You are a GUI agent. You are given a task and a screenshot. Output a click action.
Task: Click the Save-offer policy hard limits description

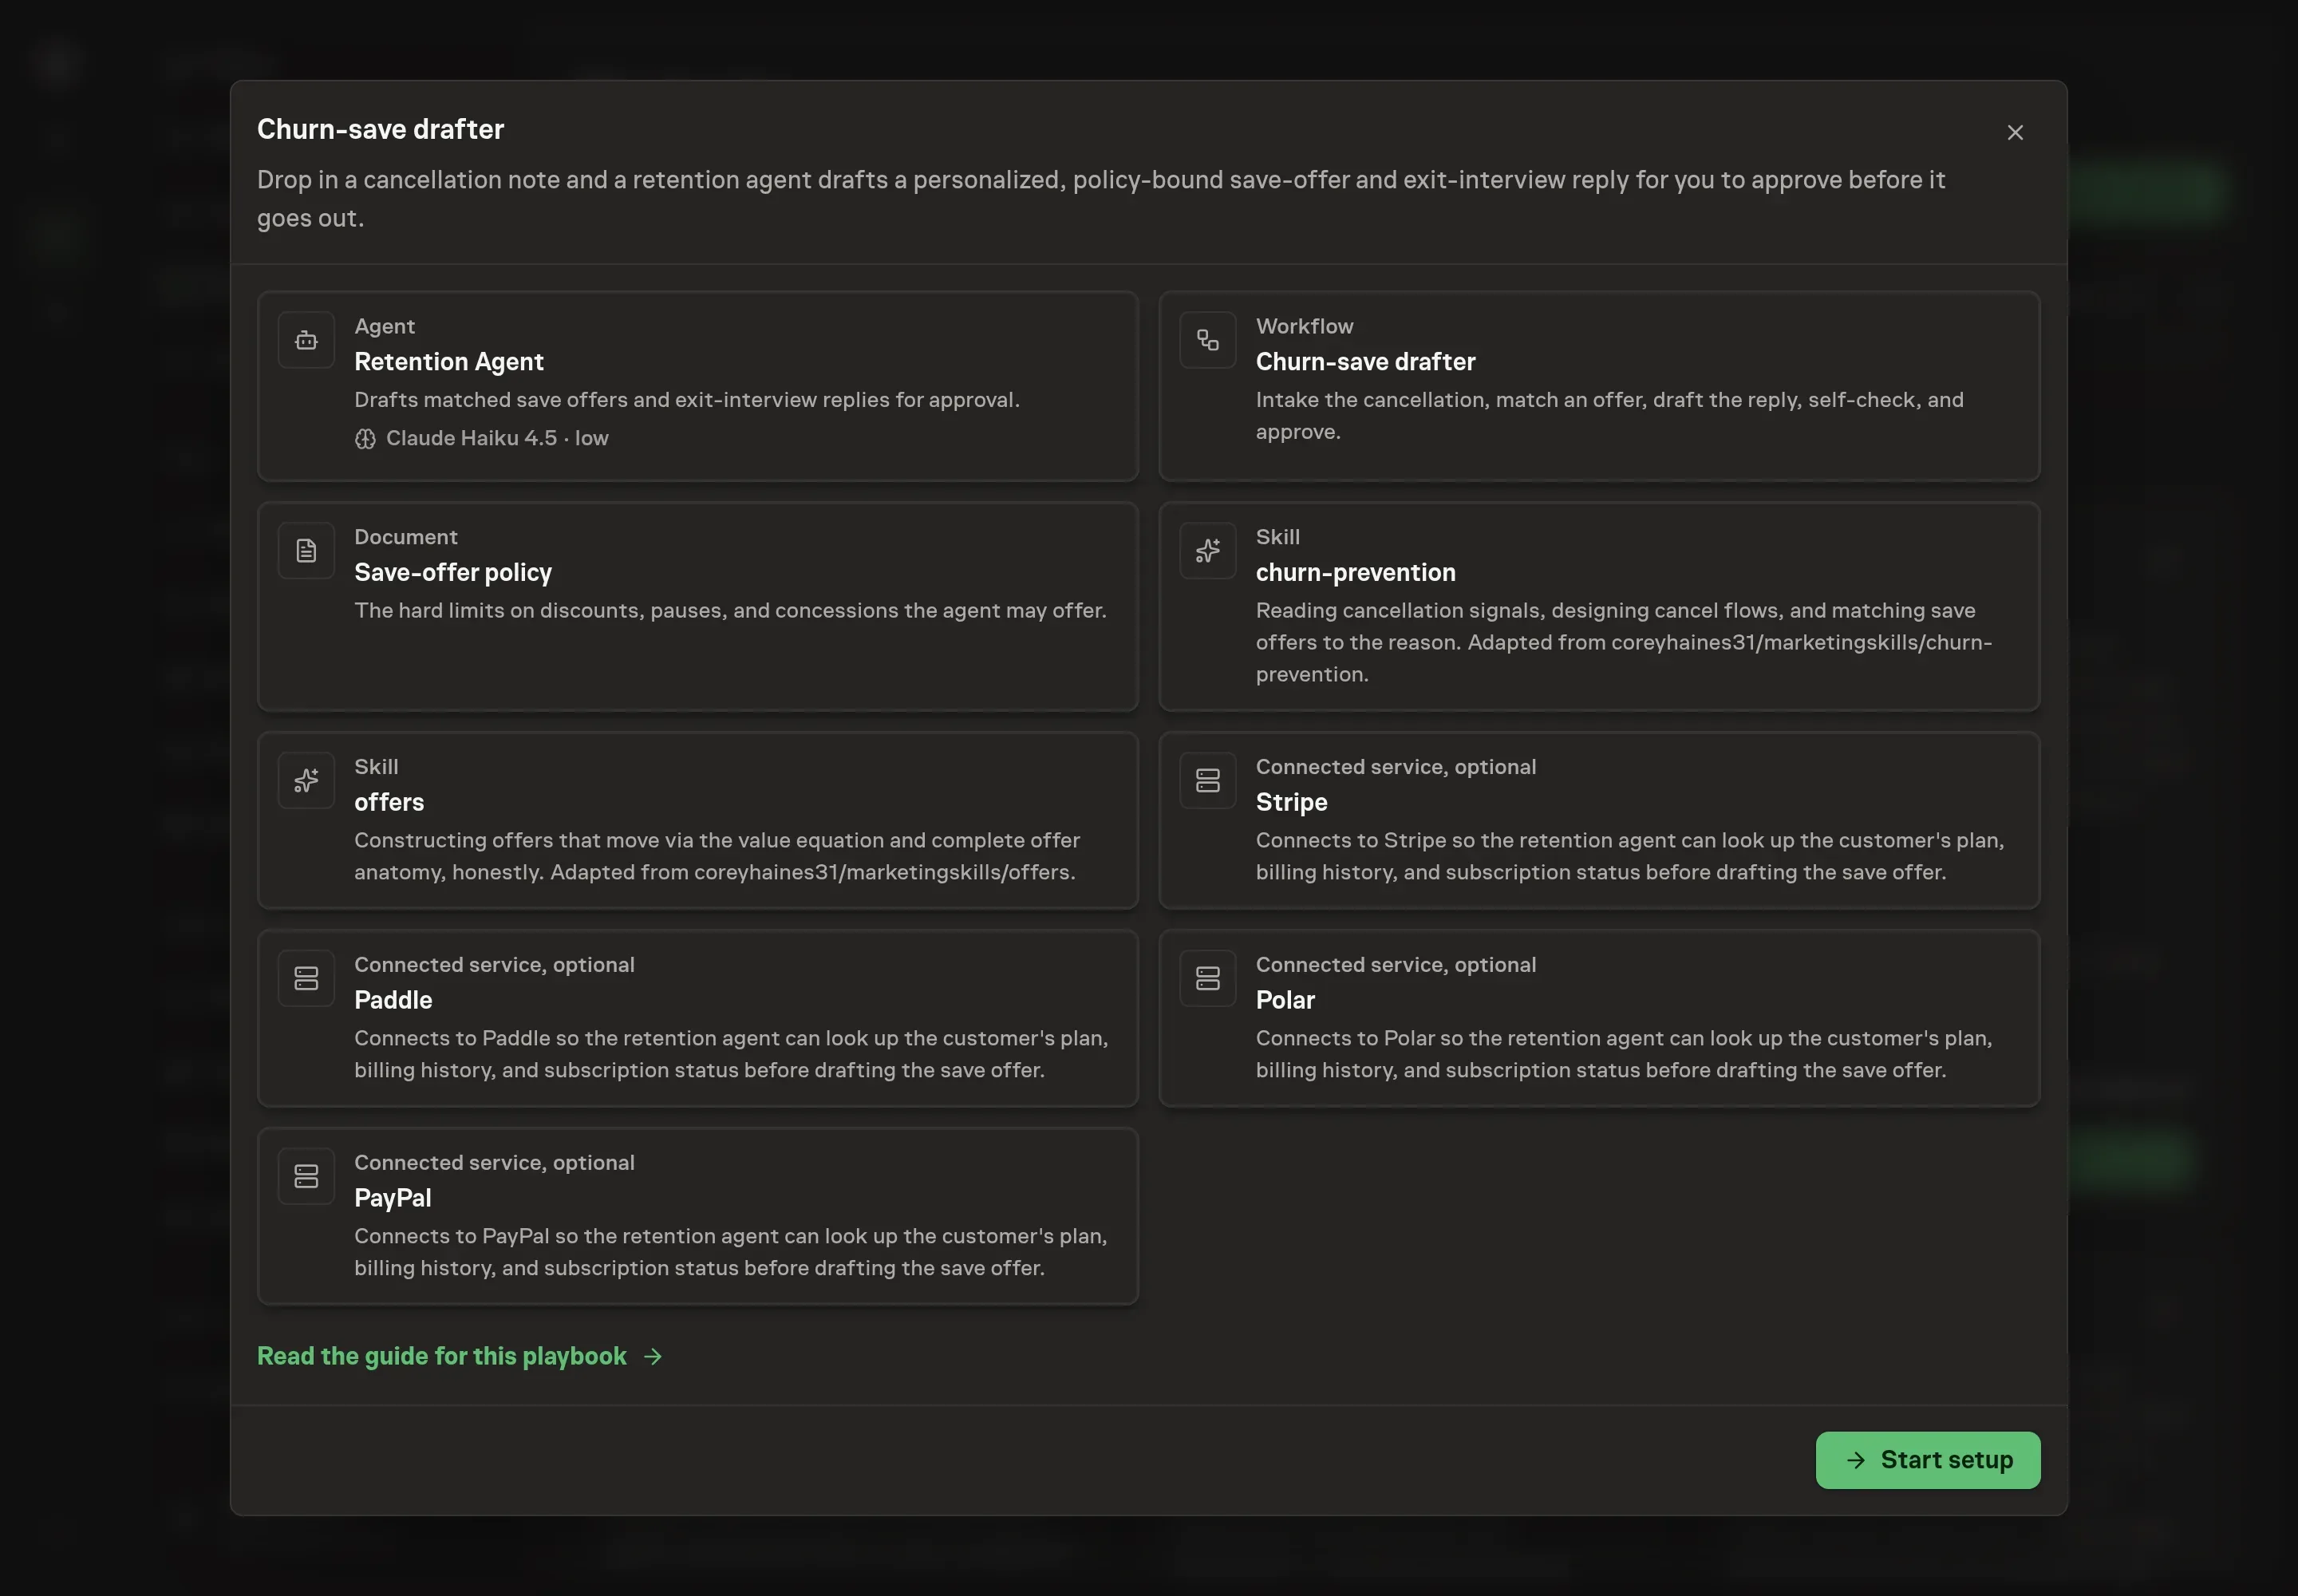click(x=730, y=611)
